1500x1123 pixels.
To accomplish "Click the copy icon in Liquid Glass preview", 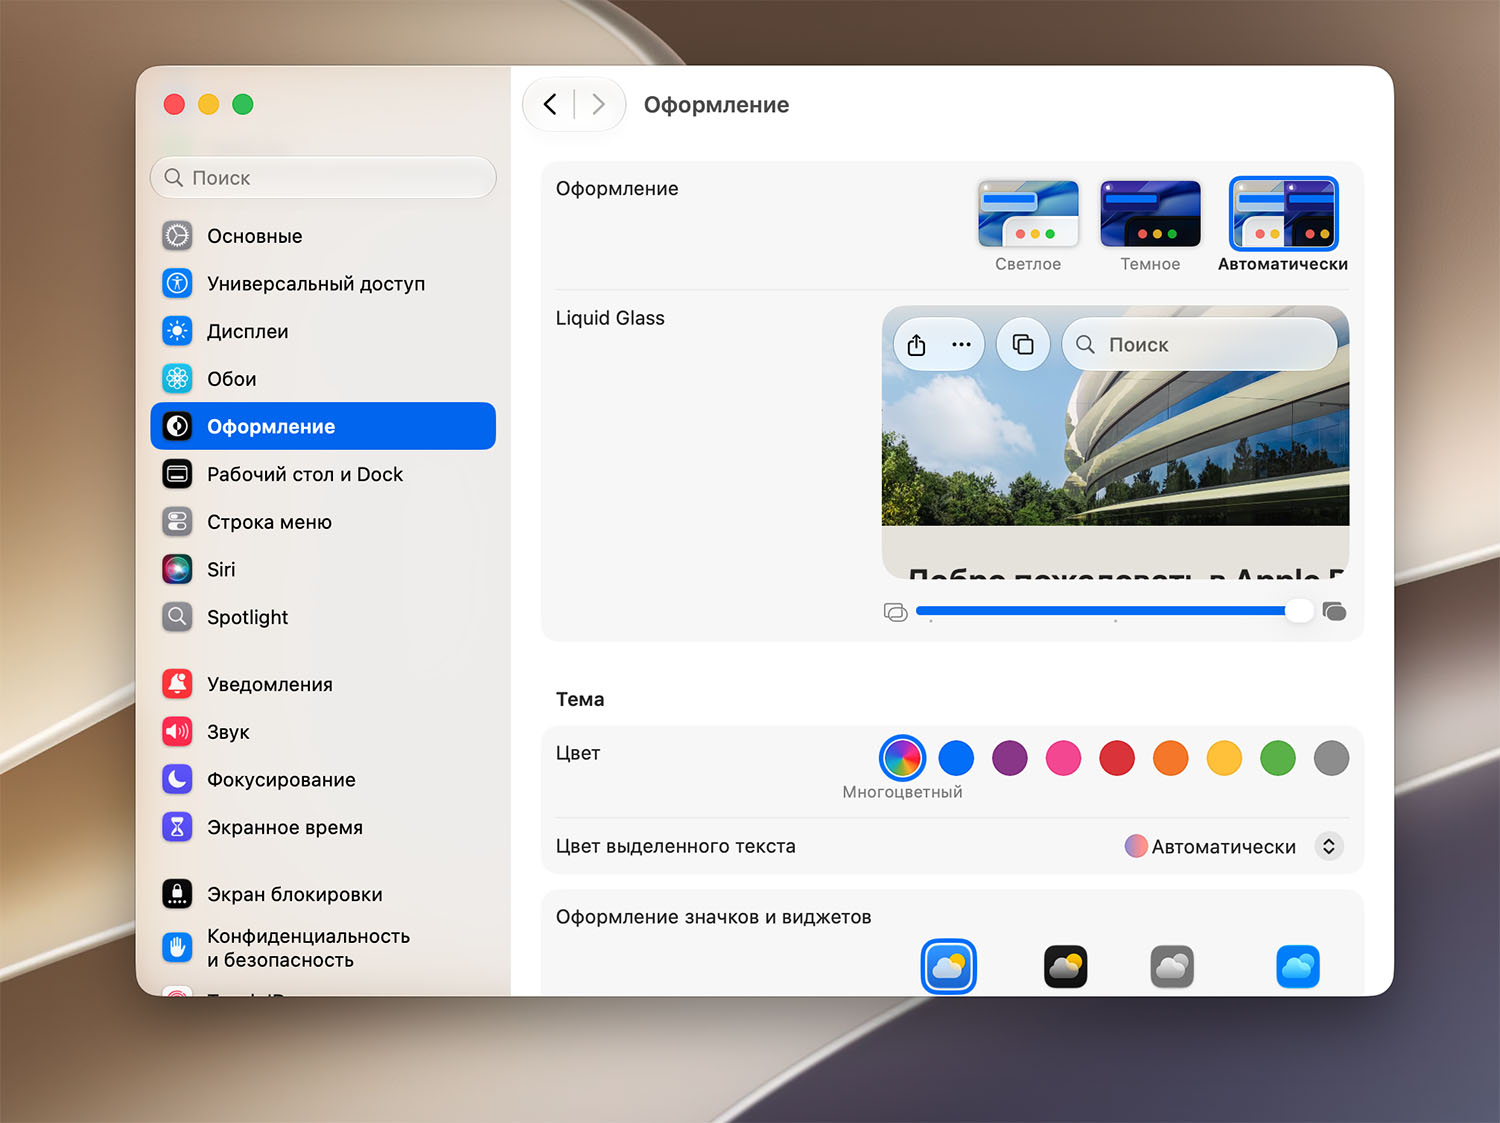I will (1023, 344).
